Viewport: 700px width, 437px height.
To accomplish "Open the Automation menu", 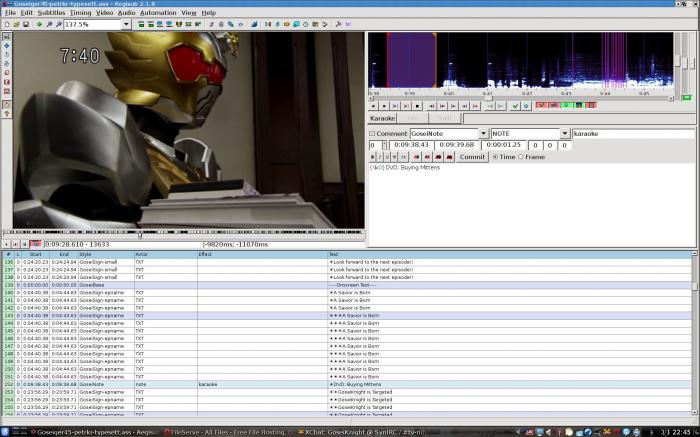I will tap(158, 12).
